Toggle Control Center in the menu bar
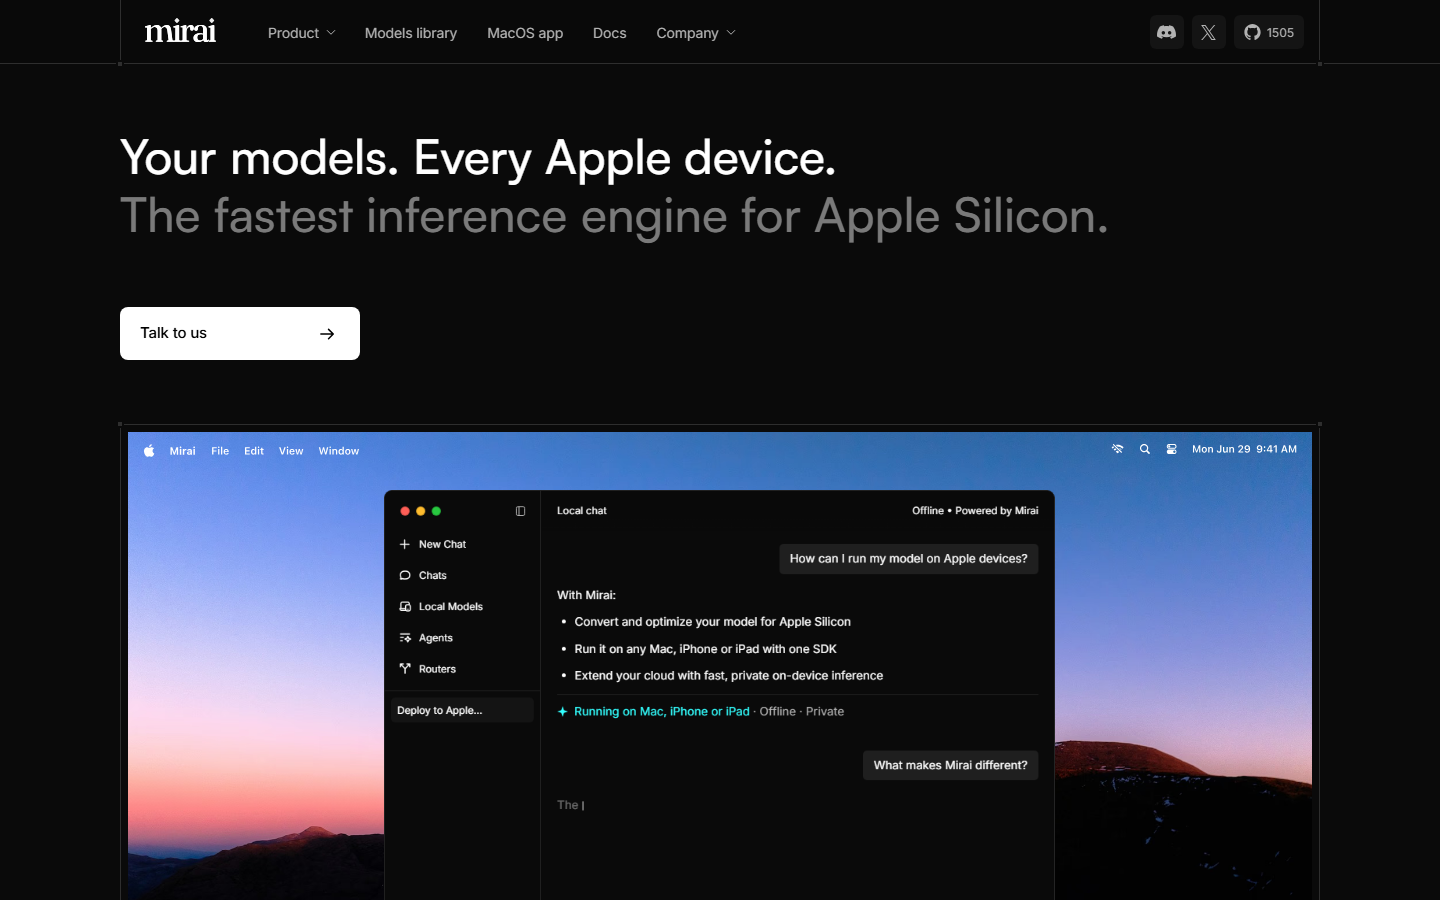 pyautogui.click(x=1171, y=449)
